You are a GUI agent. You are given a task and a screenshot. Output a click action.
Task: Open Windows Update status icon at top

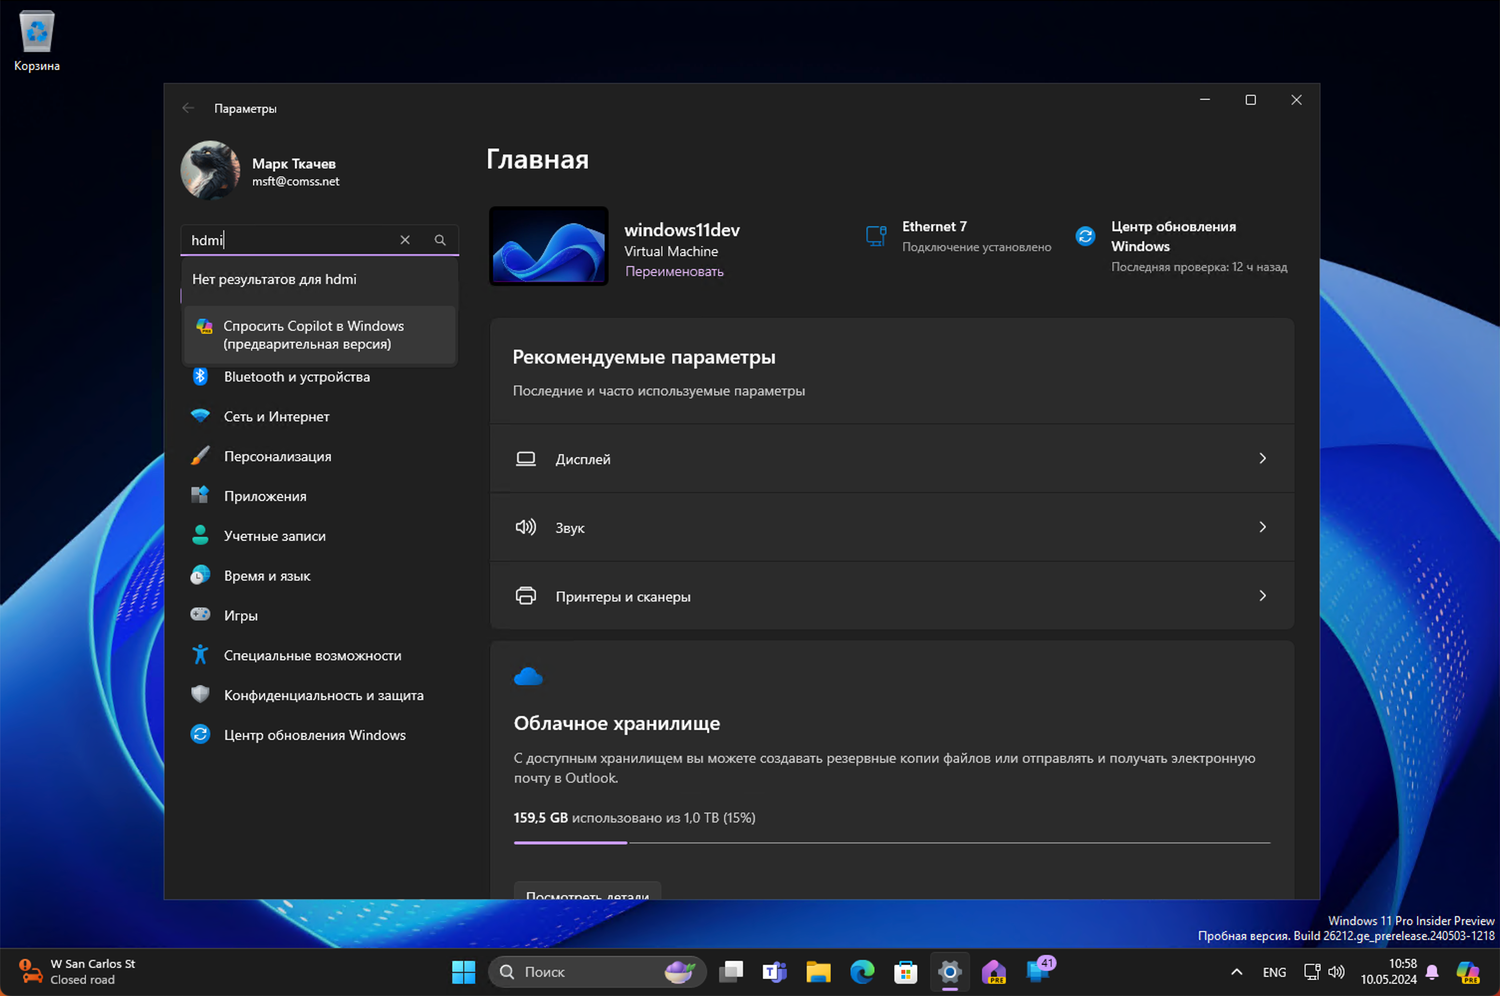click(1085, 237)
